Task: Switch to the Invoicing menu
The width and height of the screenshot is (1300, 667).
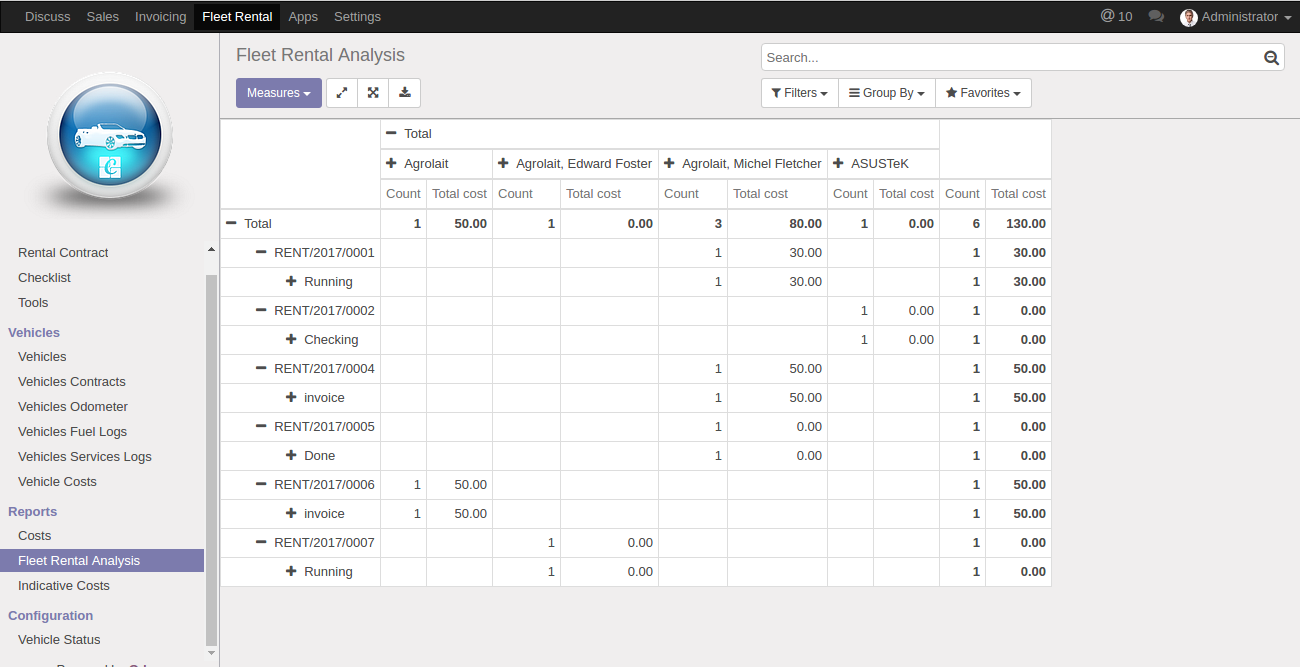Action: tap(160, 16)
